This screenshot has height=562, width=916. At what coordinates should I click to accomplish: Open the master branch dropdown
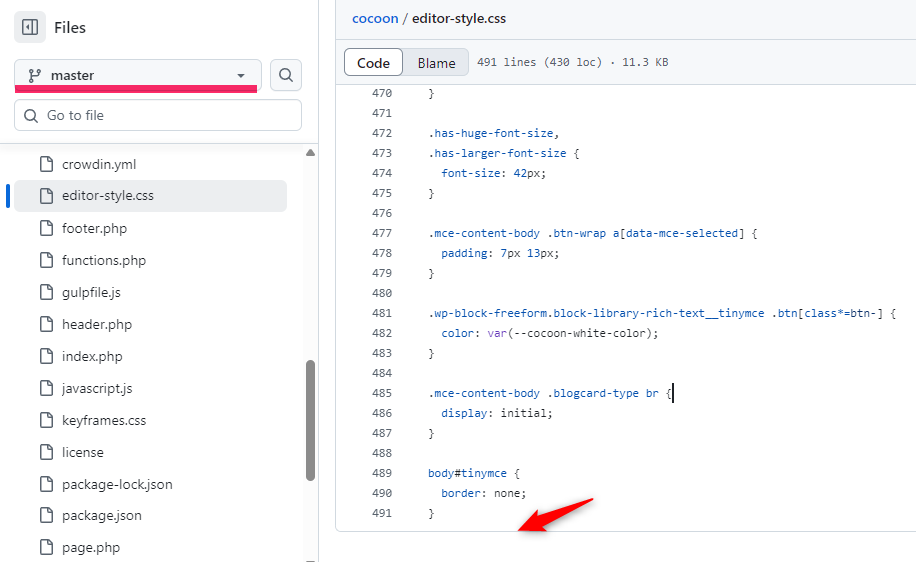[138, 75]
